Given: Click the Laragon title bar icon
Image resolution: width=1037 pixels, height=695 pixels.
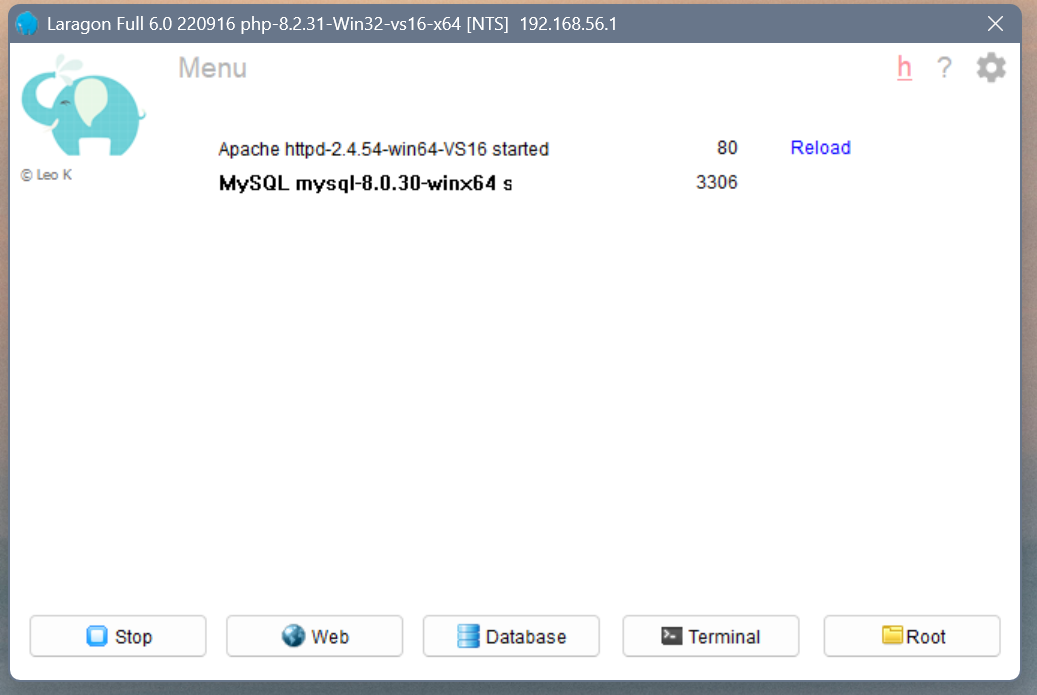Looking at the screenshot, I should pyautogui.click(x=26, y=24).
